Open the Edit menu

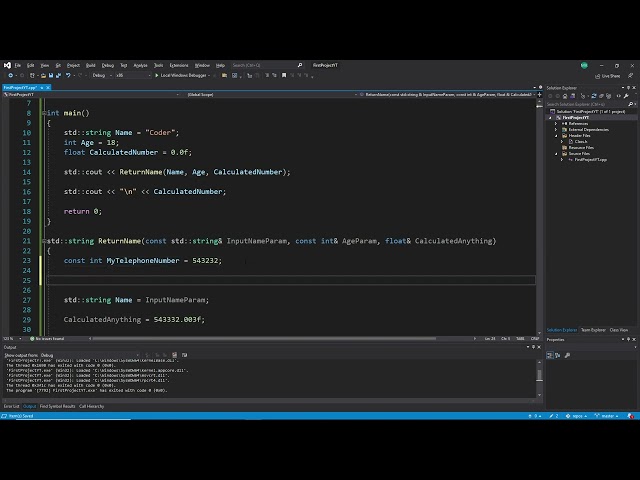[31, 65]
